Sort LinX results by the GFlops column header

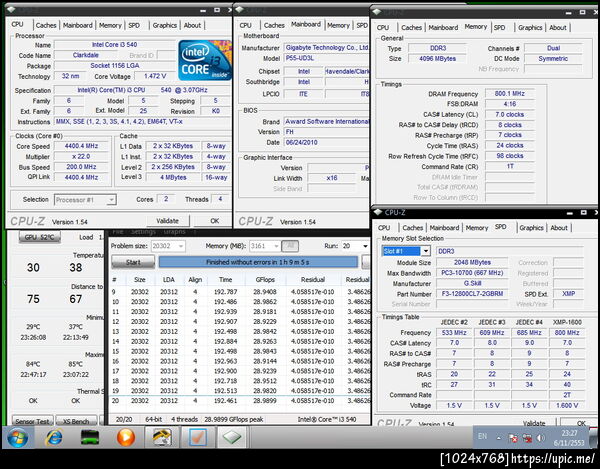coord(265,280)
